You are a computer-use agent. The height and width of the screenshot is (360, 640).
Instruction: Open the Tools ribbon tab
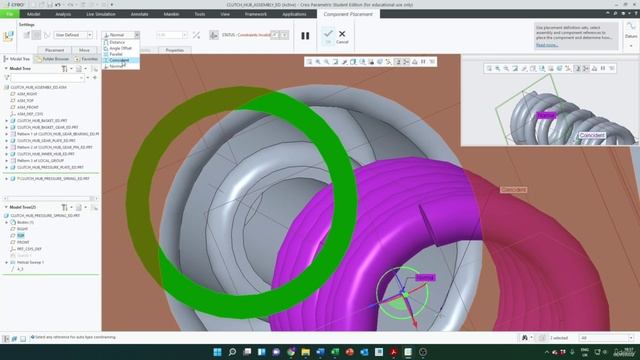click(200, 14)
